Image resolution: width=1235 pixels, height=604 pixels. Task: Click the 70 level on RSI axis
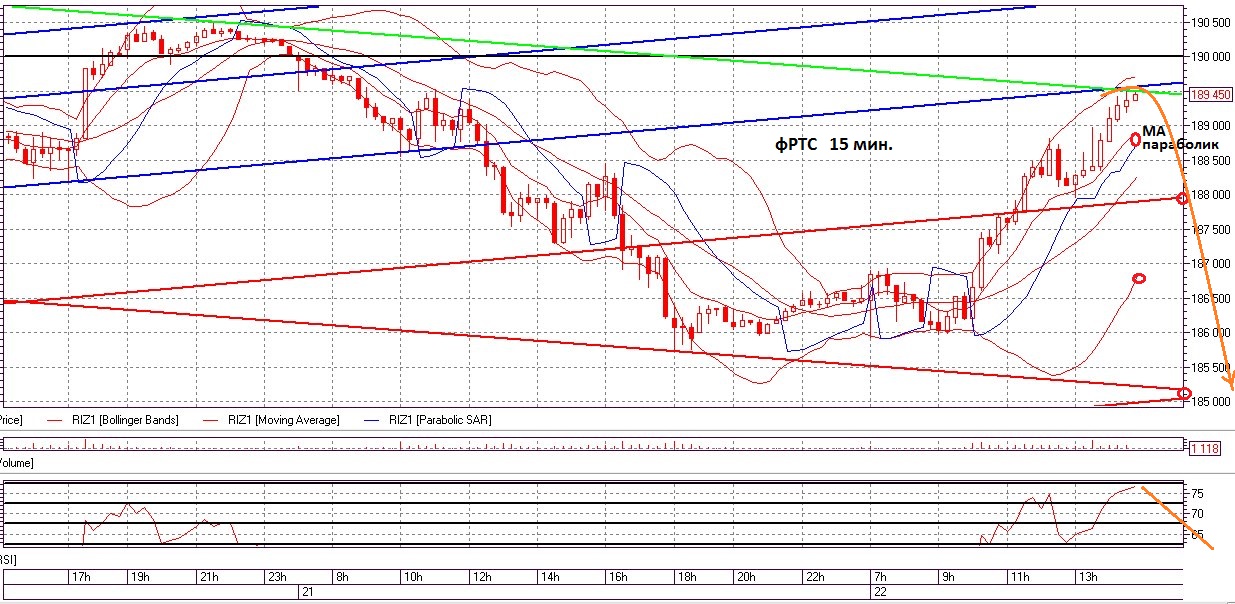[1197, 514]
